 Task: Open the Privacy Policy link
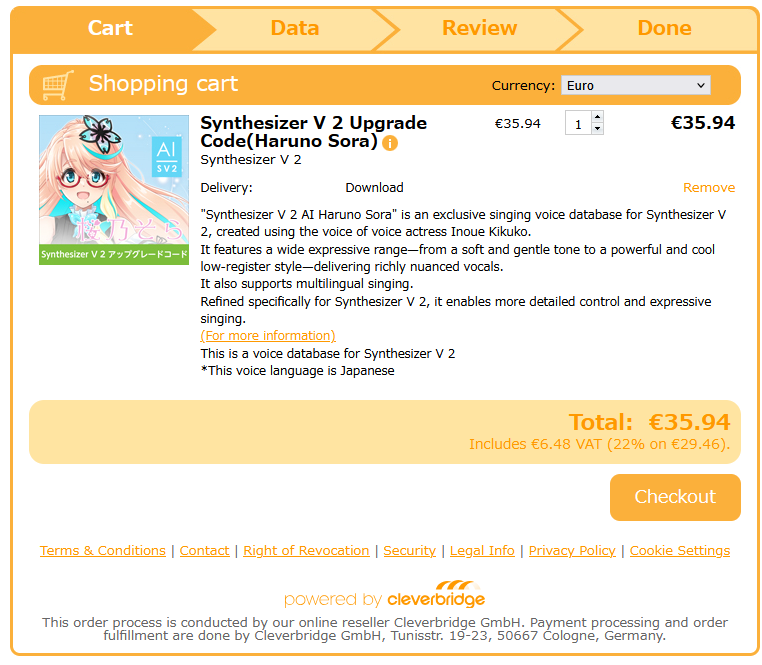572,551
